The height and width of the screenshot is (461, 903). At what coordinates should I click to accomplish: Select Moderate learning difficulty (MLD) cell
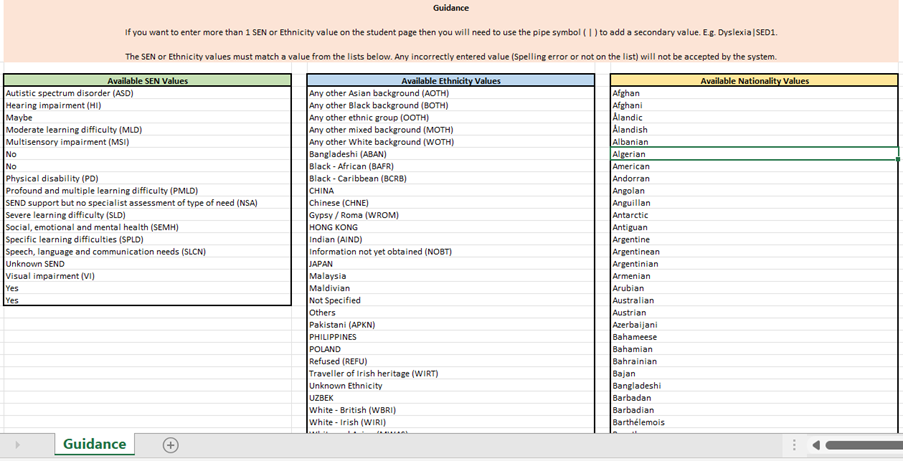(x=147, y=130)
